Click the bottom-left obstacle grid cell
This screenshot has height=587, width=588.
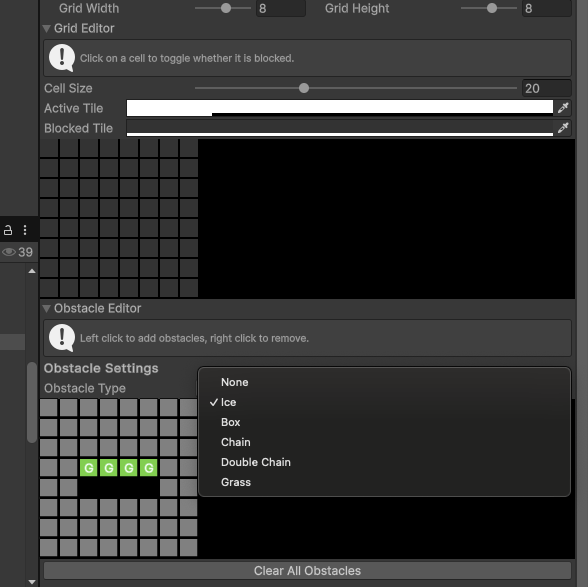pos(49,548)
